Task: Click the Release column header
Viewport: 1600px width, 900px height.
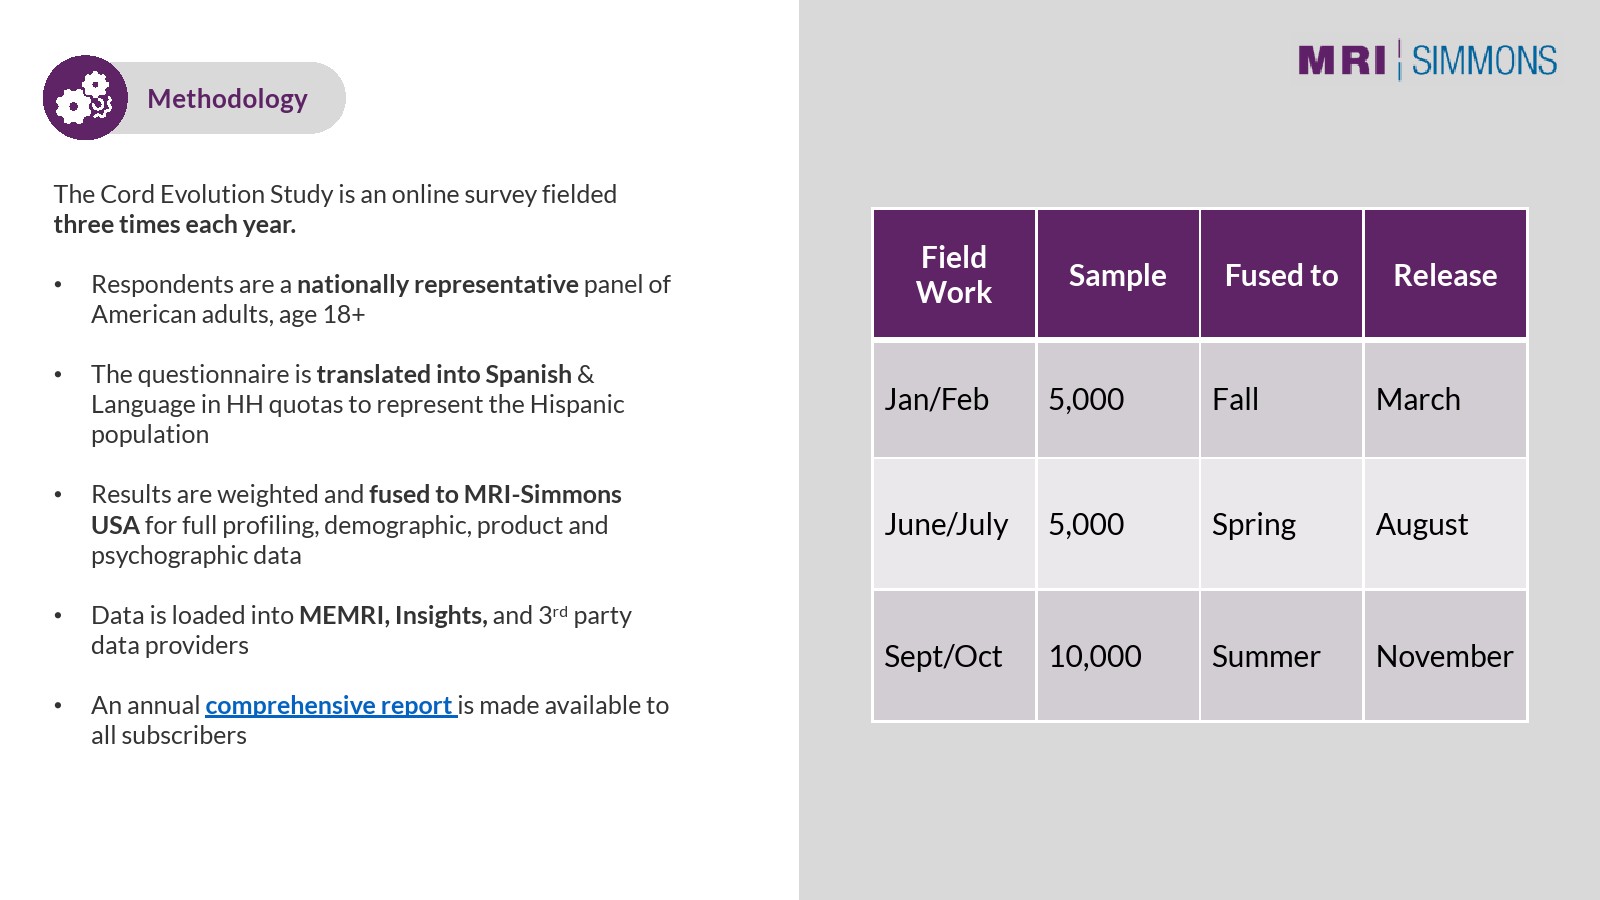Action: click(1445, 275)
